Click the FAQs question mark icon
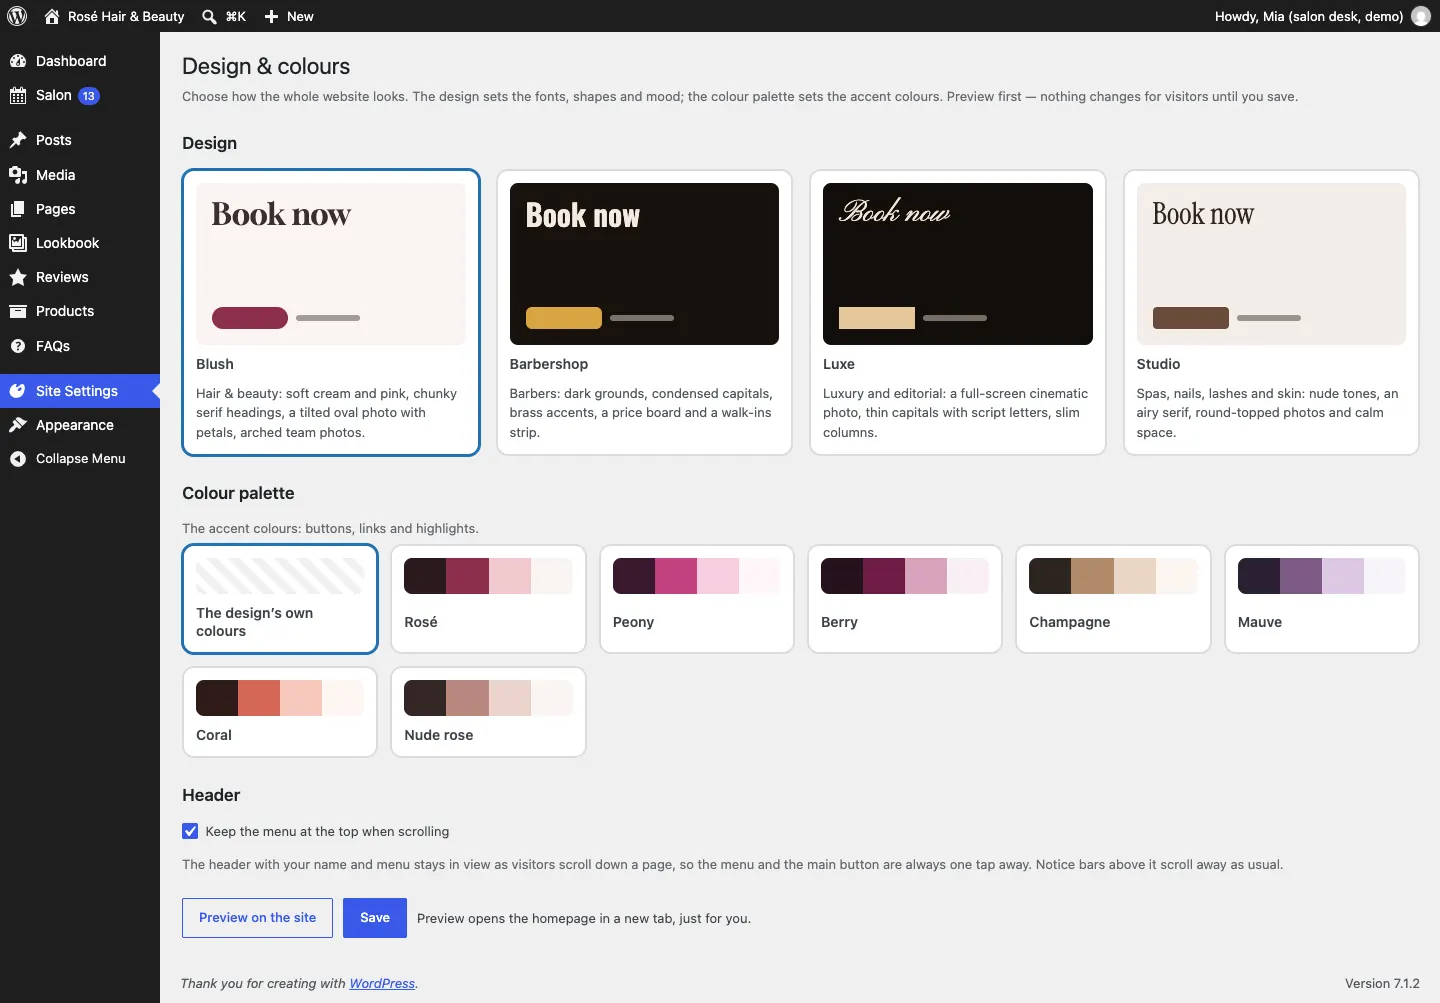This screenshot has height=1003, width=1440. (x=18, y=346)
